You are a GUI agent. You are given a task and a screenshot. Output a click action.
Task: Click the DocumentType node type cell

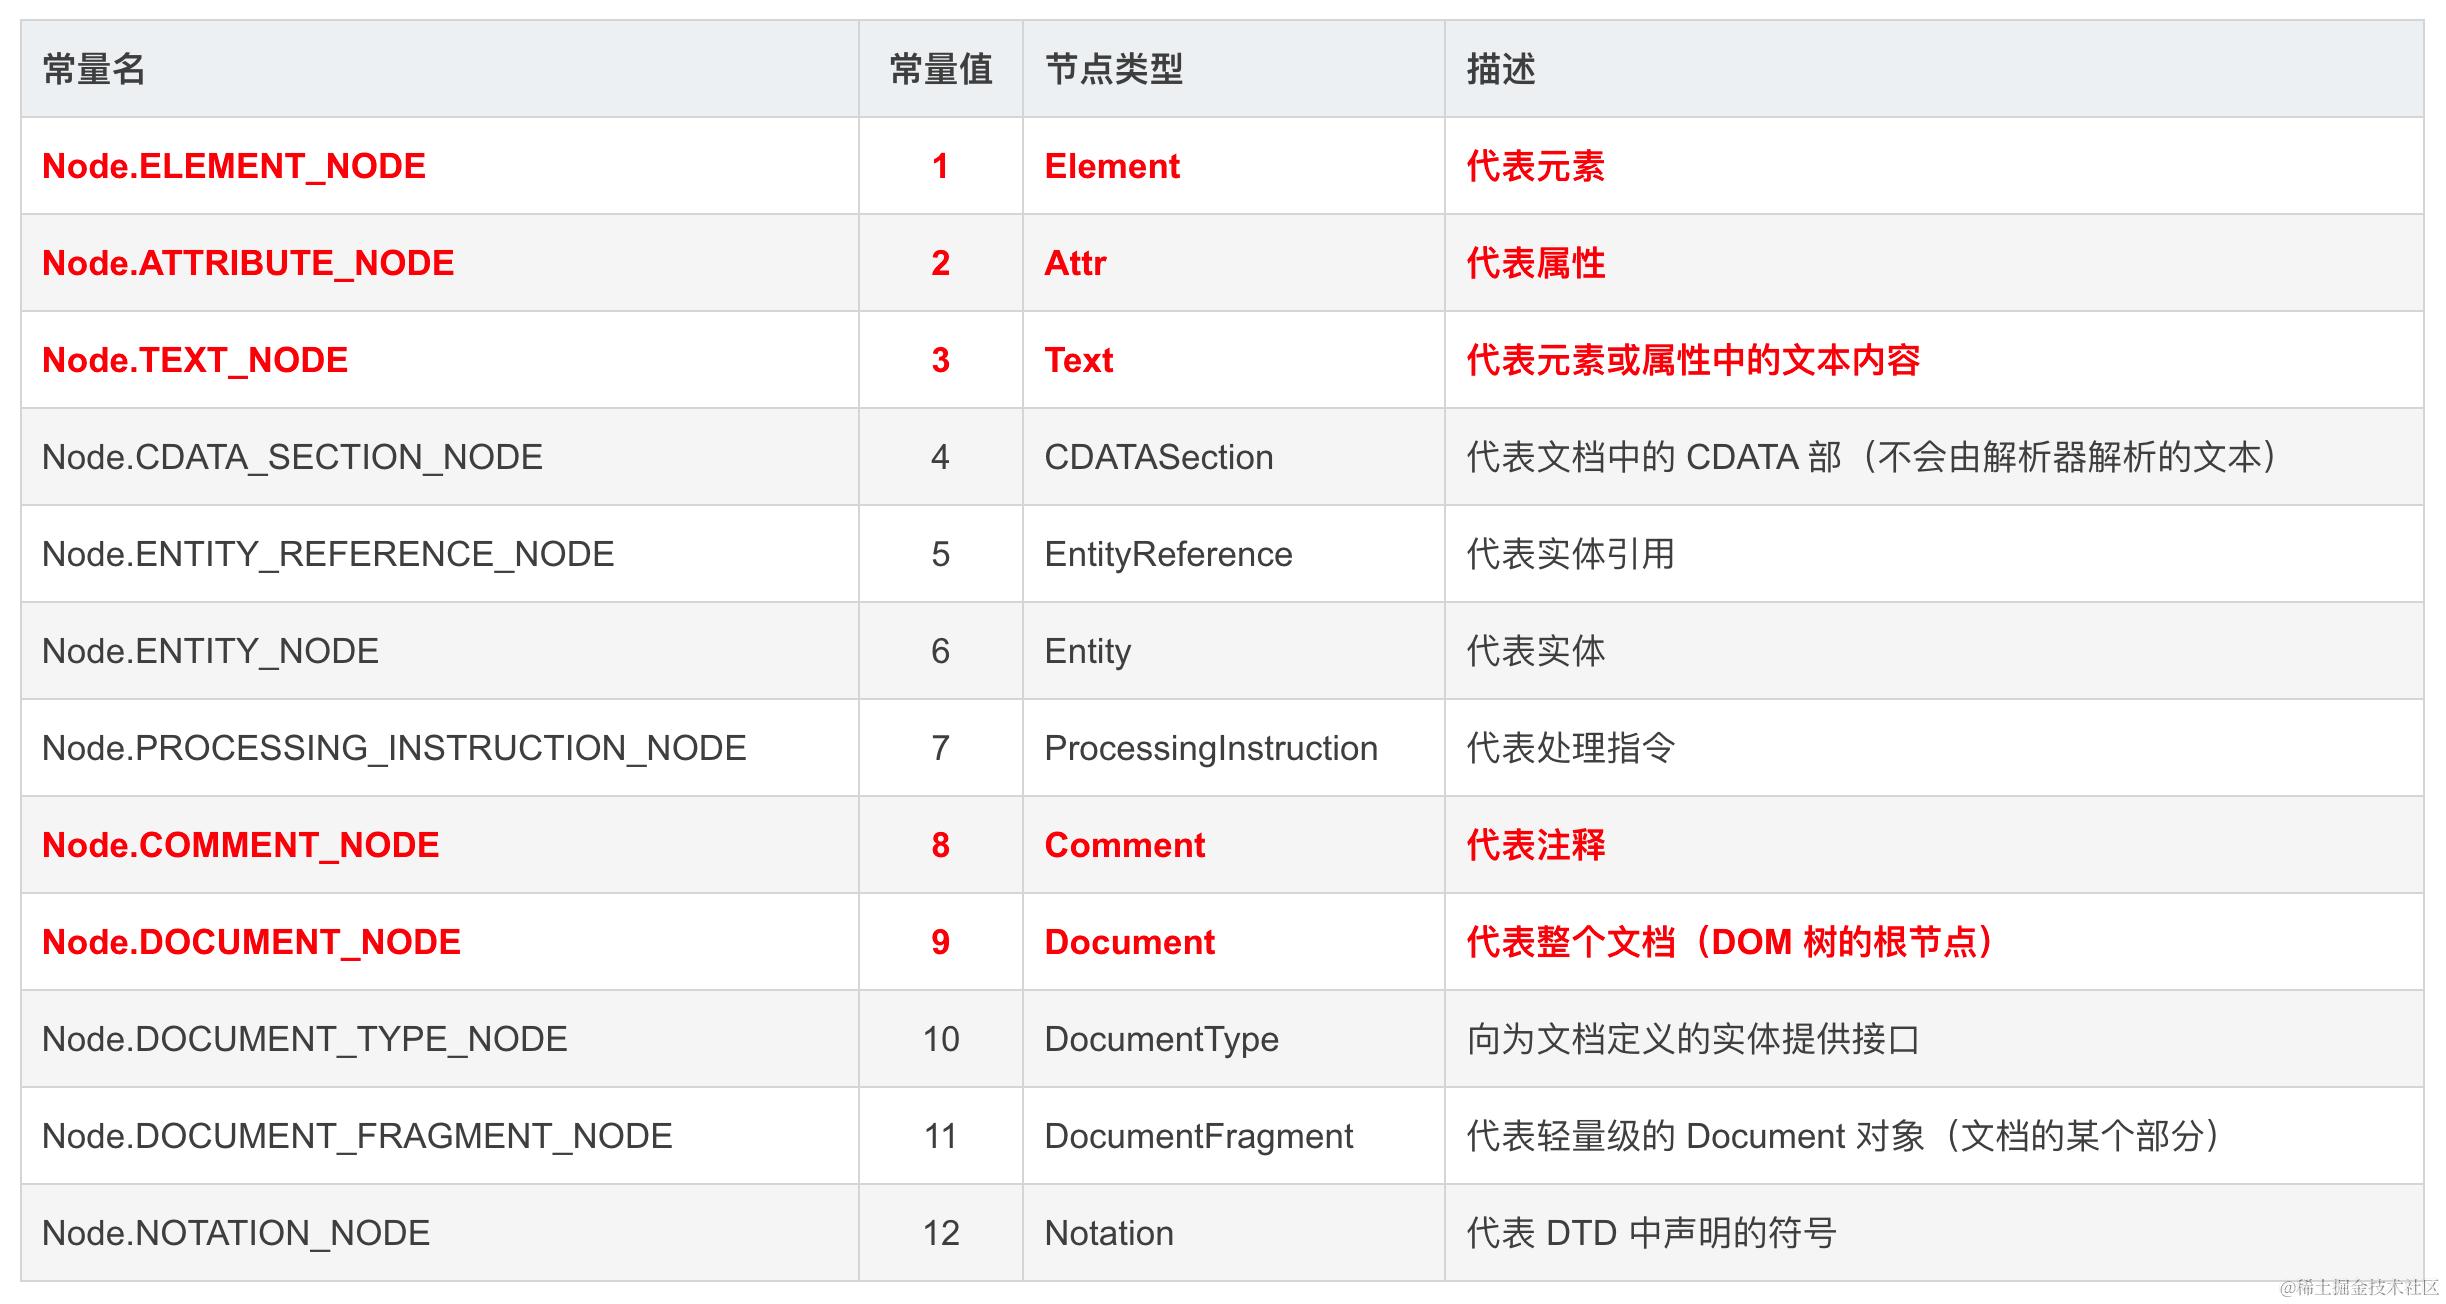tap(1161, 1039)
